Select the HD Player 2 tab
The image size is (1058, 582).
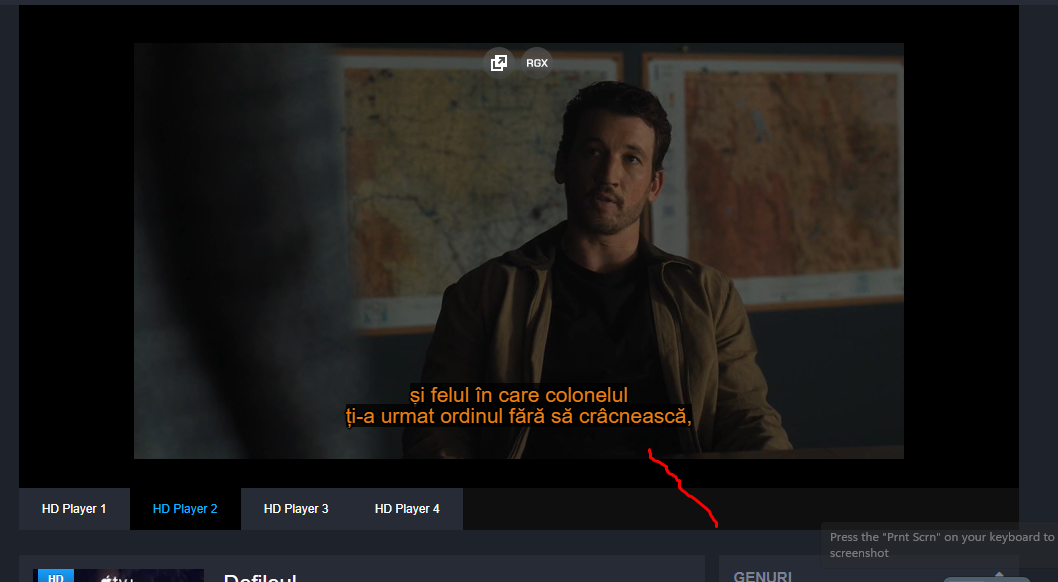(x=185, y=508)
